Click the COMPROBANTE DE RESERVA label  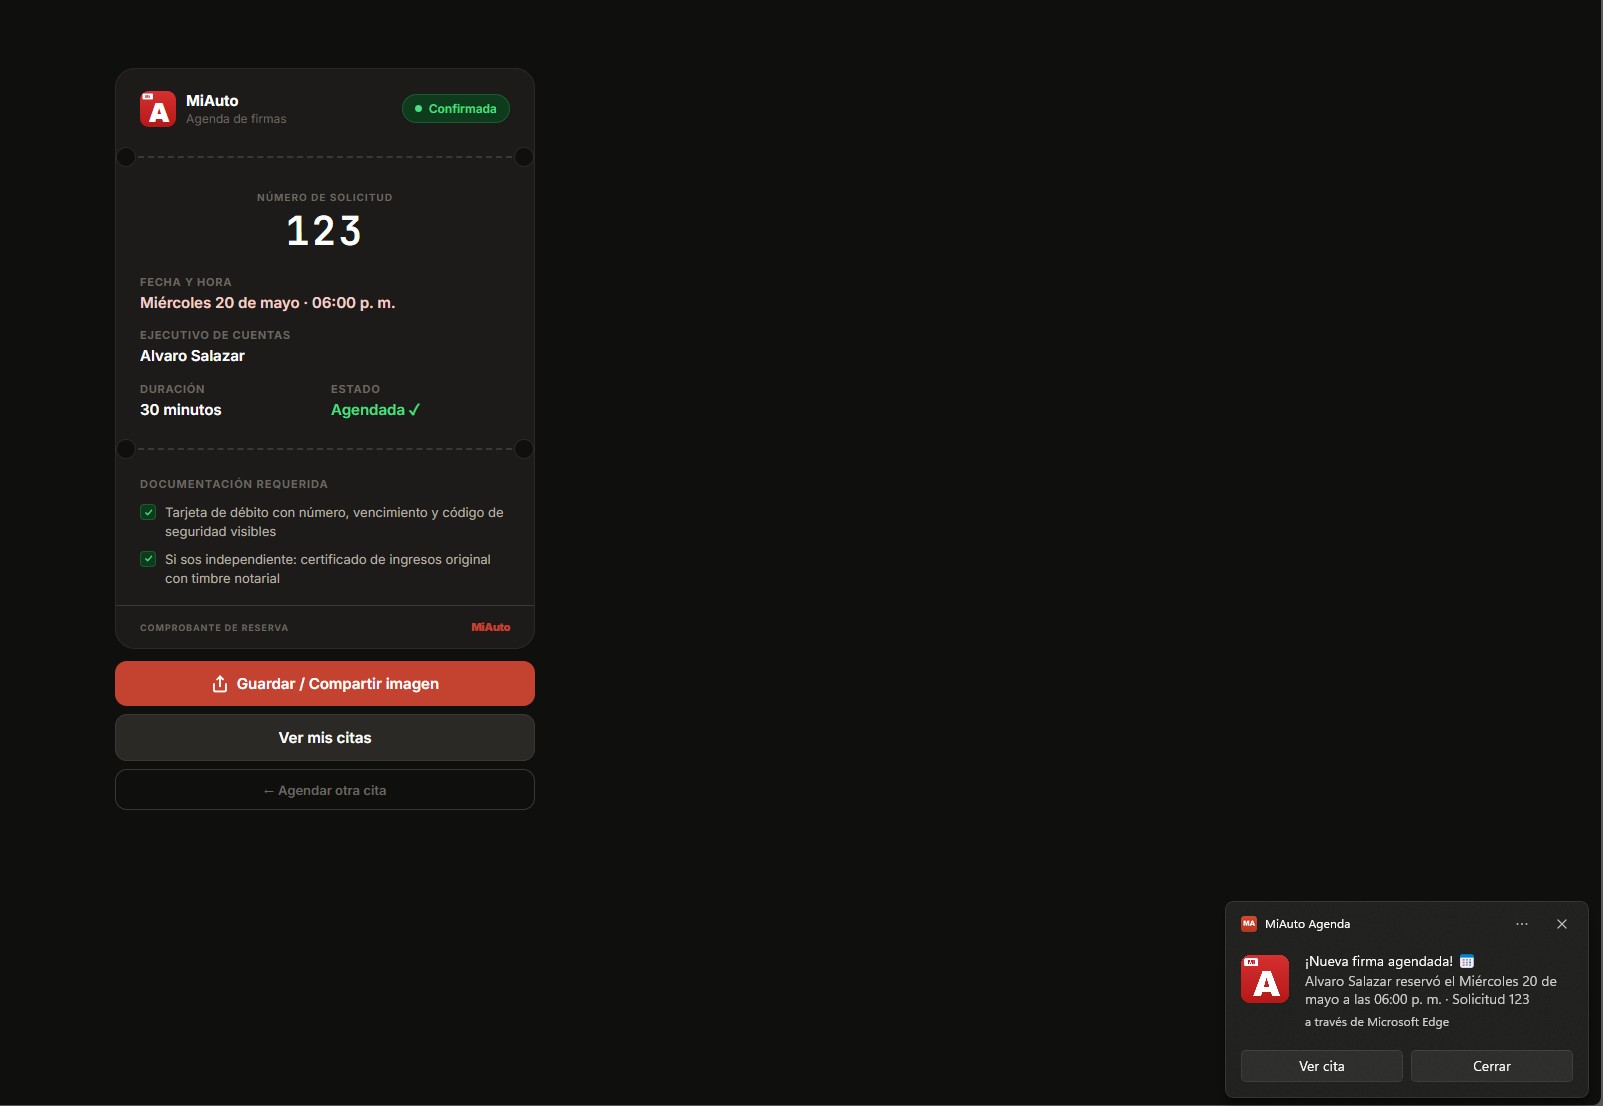coord(214,628)
